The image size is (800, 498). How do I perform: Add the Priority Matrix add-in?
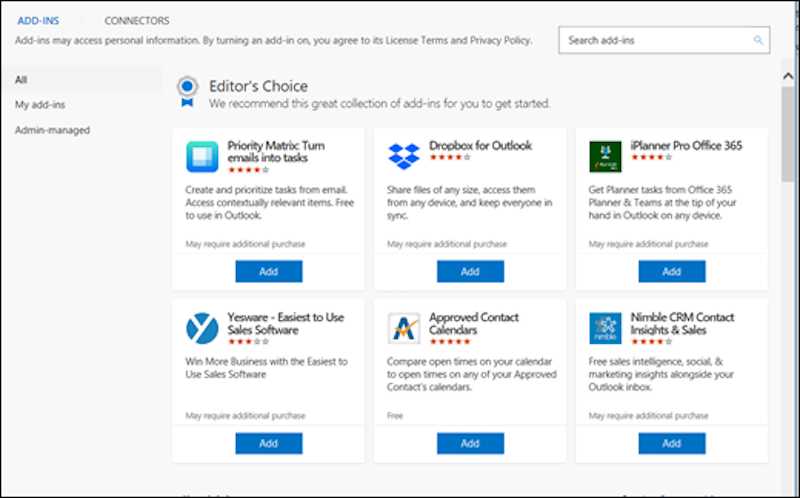point(268,272)
